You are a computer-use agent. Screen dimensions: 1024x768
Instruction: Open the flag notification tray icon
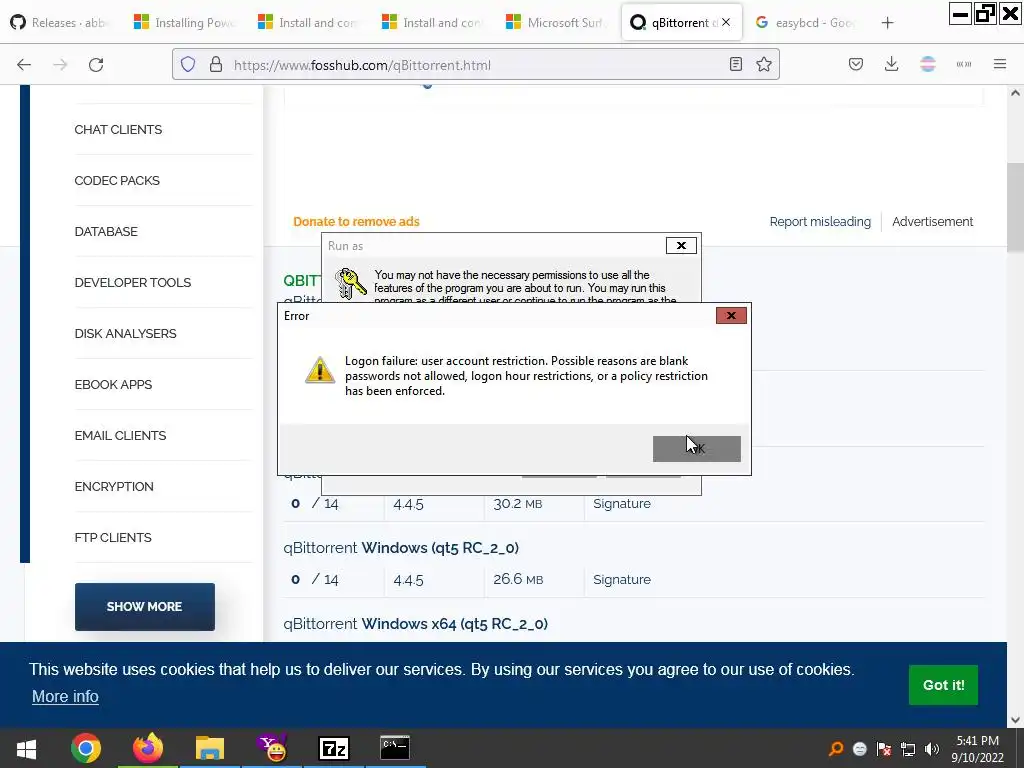[884, 749]
